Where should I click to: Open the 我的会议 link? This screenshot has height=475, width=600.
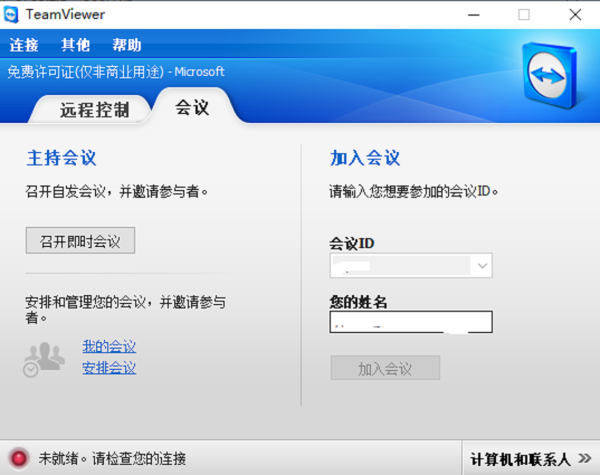point(109,346)
